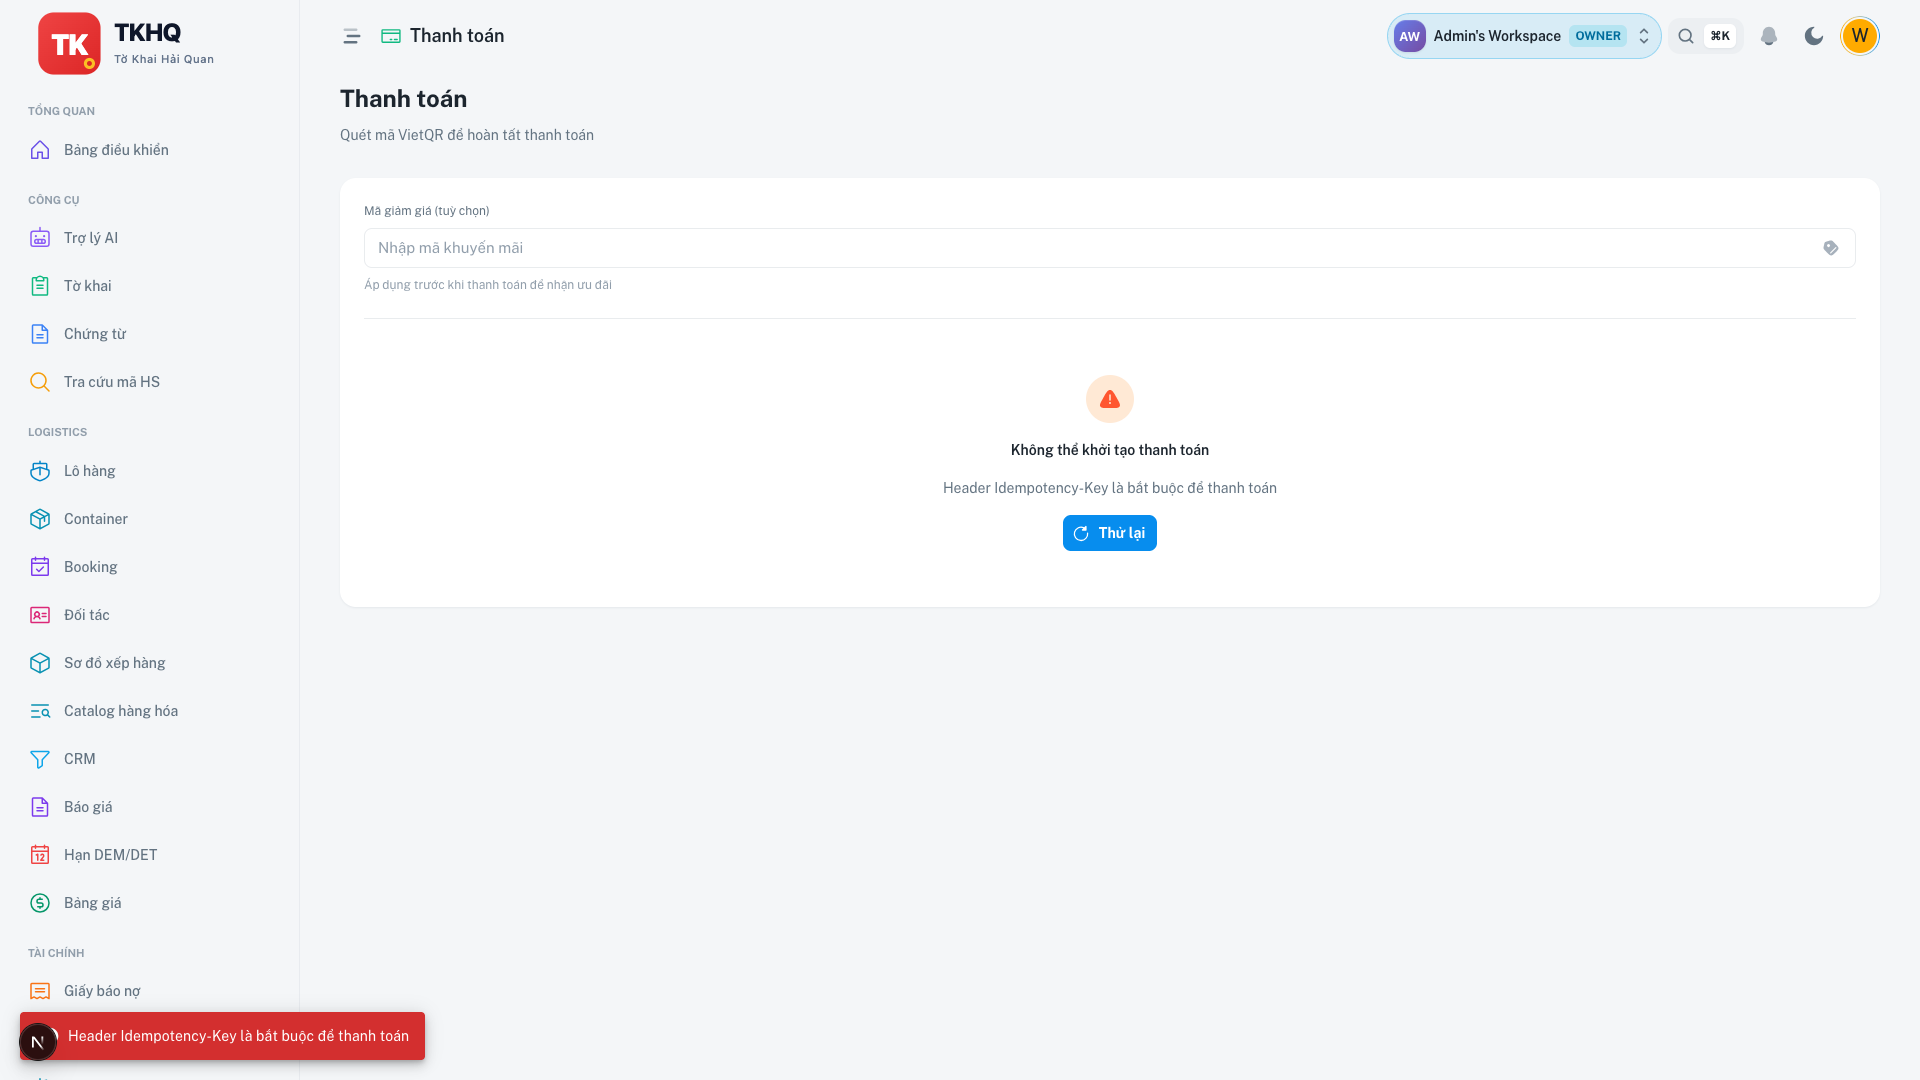Open the search command palette
The image size is (1920, 1080).
pos(1705,36)
